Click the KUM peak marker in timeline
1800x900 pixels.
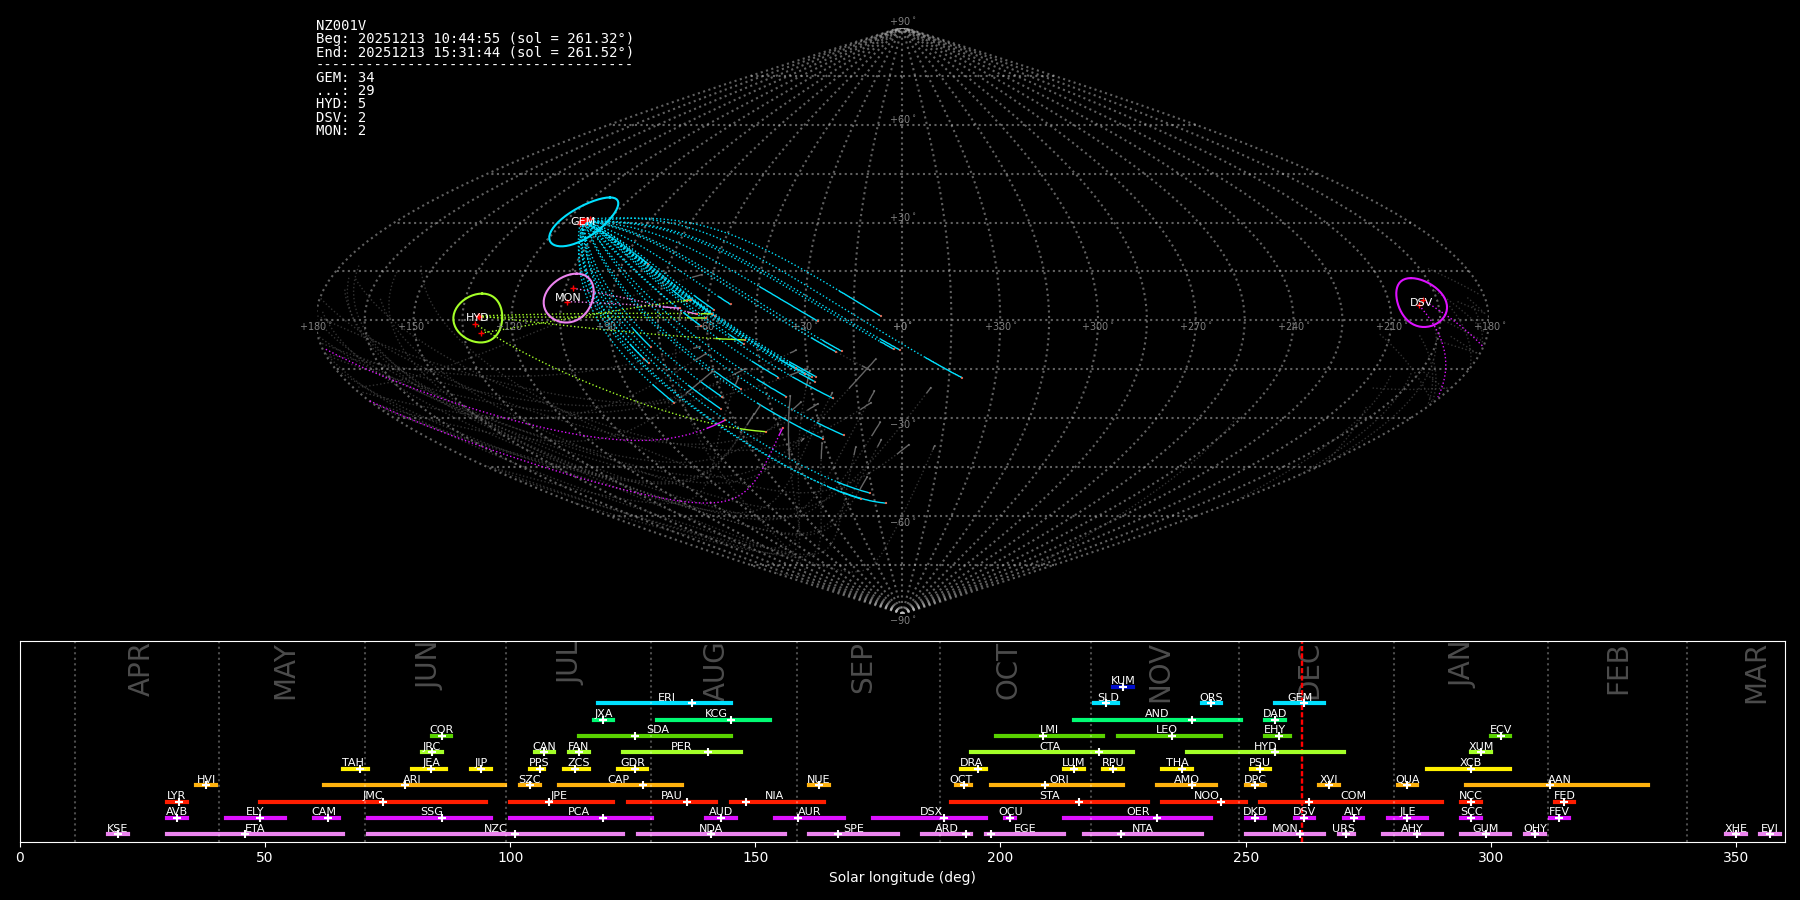[1123, 687]
